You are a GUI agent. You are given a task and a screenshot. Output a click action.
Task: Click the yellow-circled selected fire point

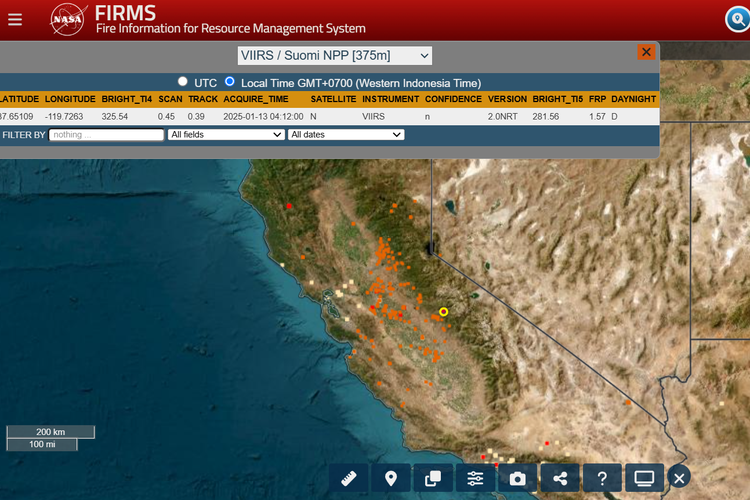click(444, 312)
